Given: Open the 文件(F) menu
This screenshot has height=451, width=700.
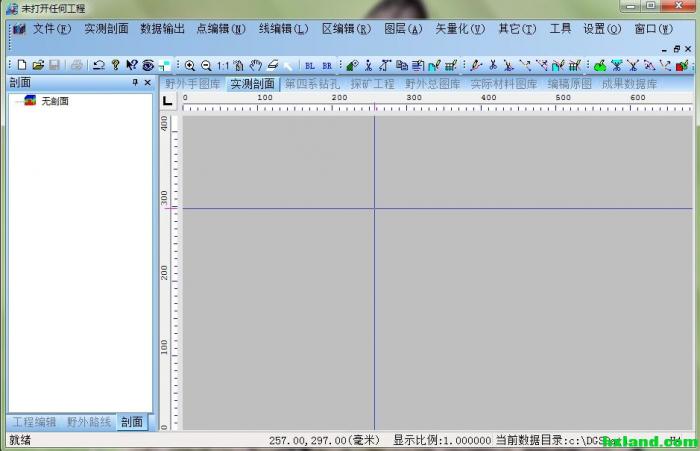Looking at the screenshot, I should (x=51, y=29).
